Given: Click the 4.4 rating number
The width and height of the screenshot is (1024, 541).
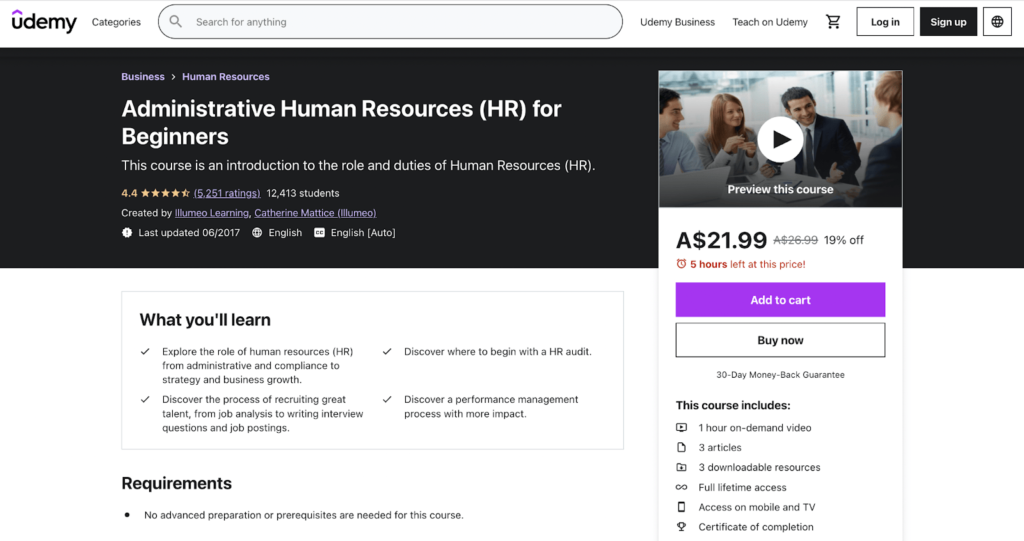Looking at the screenshot, I should click(129, 193).
